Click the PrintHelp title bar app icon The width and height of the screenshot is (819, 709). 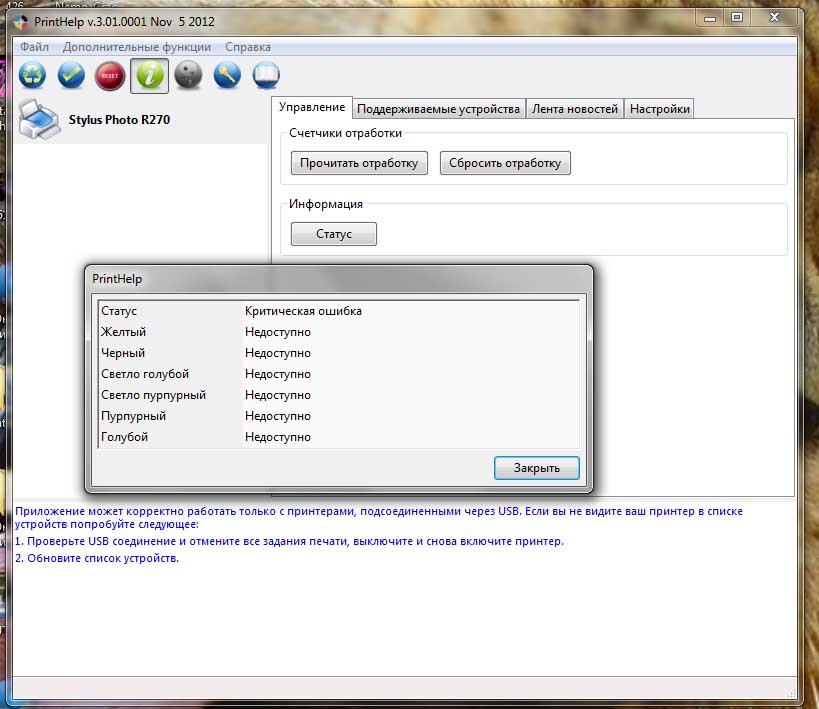pyautogui.click(x=21, y=22)
